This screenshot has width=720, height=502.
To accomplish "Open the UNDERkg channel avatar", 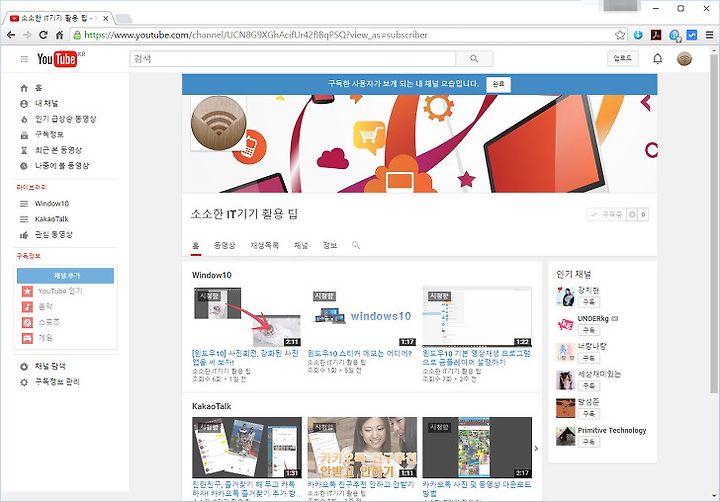I will click(x=565, y=325).
